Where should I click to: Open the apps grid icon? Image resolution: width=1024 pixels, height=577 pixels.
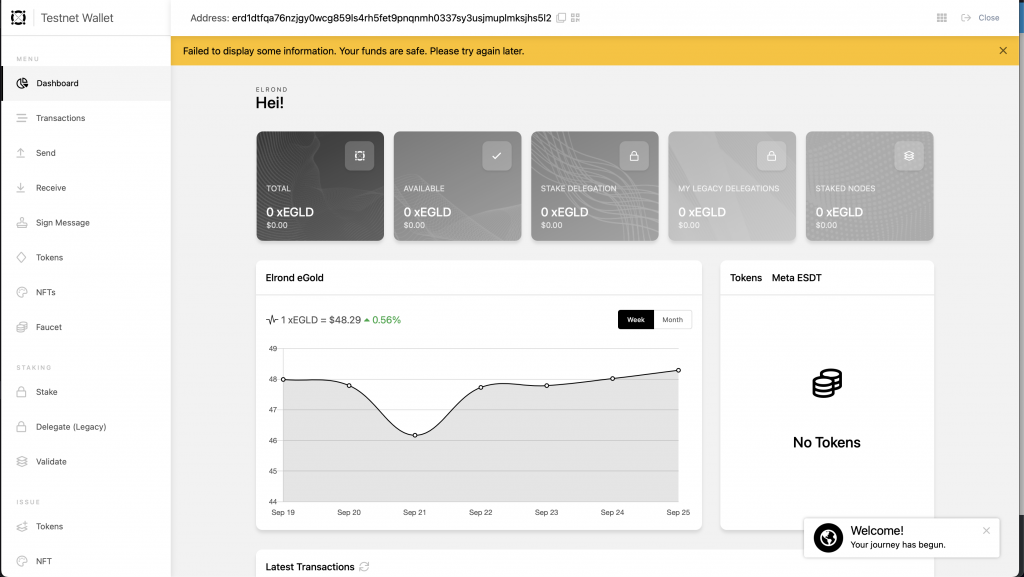click(942, 18)
